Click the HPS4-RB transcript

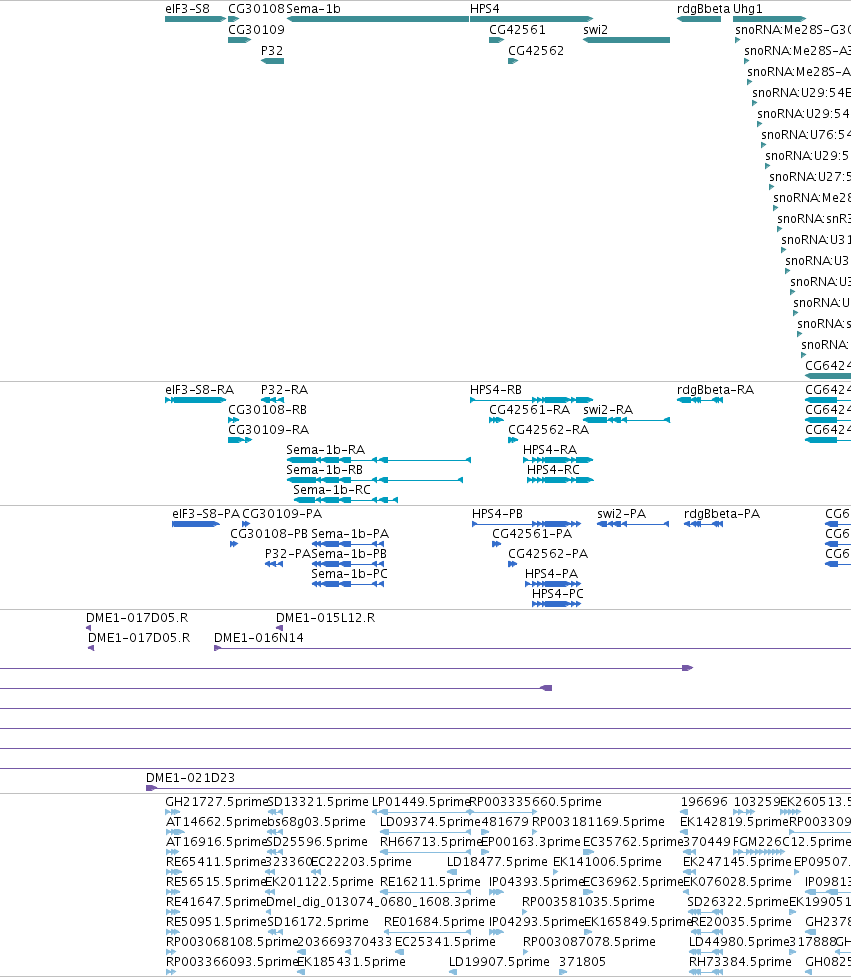(531, 400)
